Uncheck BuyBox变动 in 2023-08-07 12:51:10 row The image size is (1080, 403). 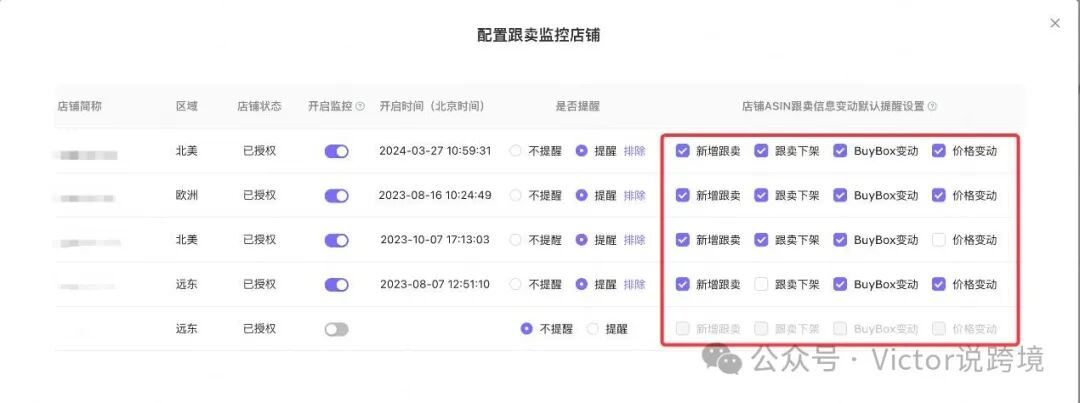(840, 284)
